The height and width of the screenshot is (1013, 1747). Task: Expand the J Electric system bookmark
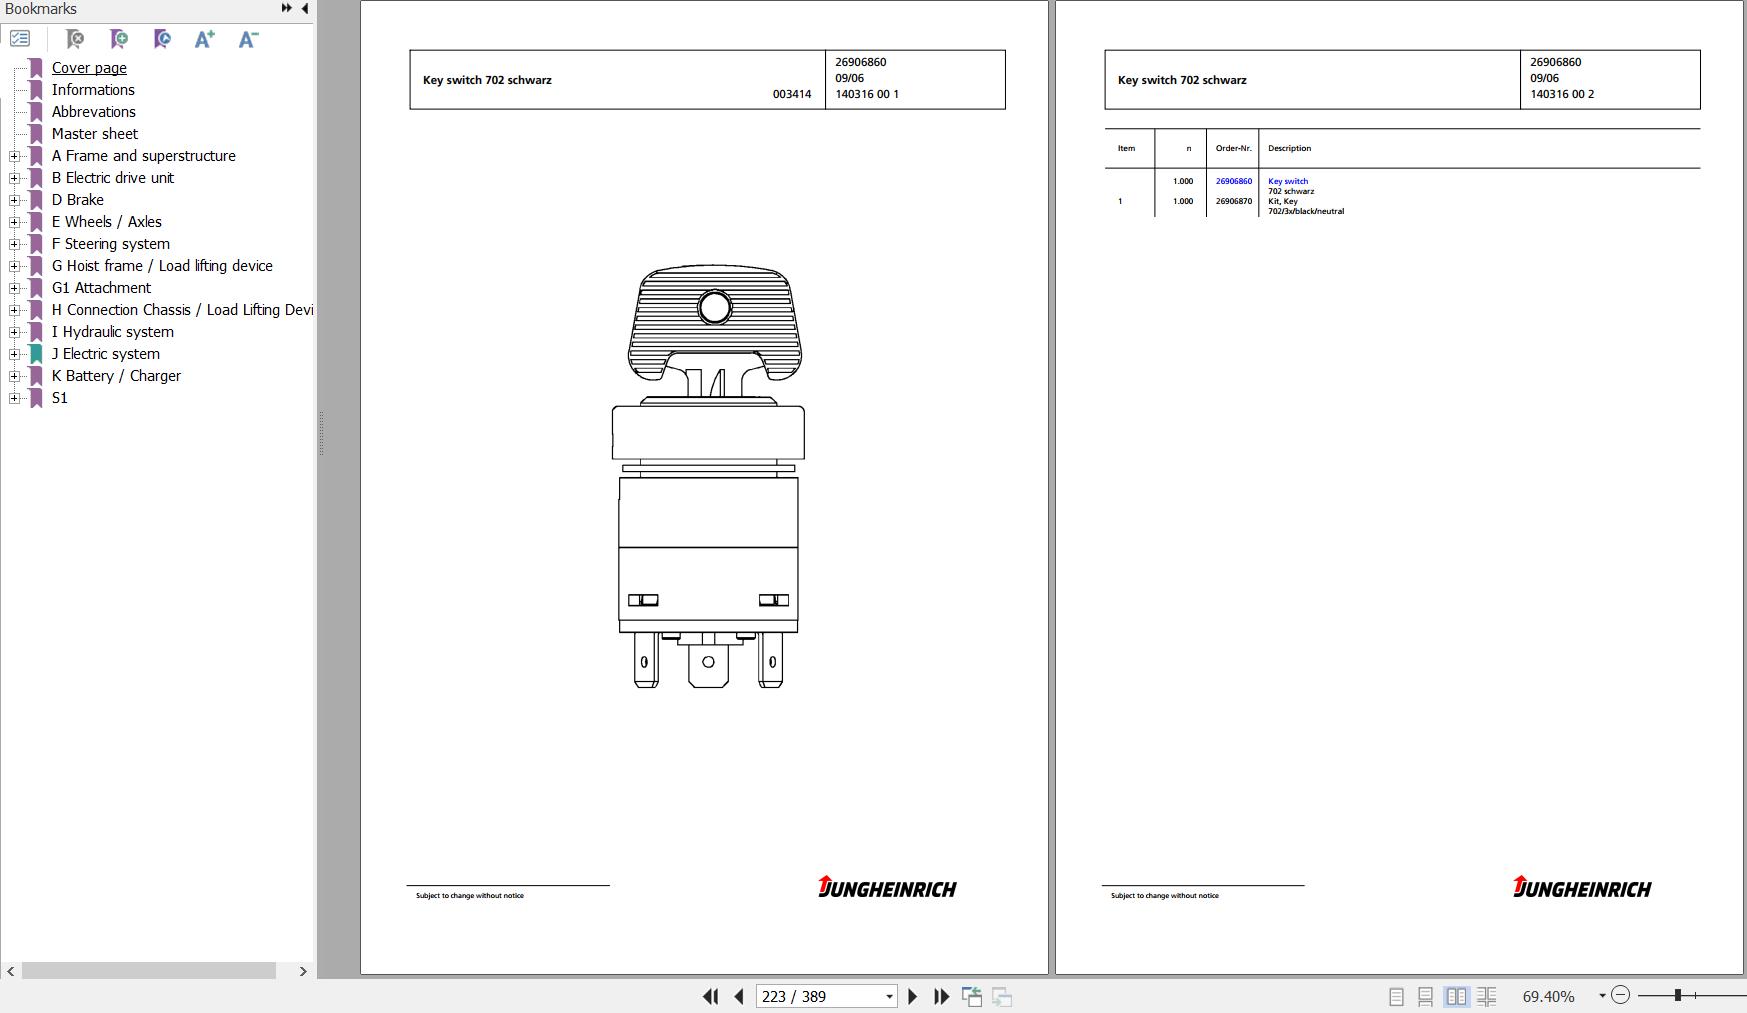[14, 354]
